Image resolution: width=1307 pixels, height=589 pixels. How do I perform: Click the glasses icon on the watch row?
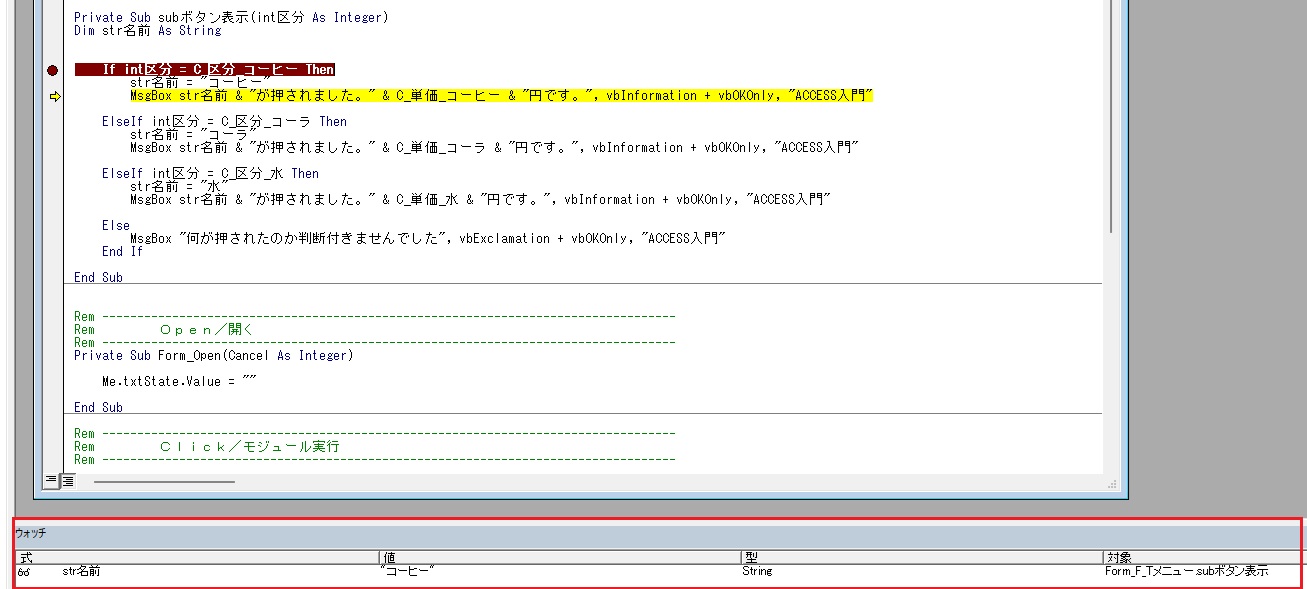[x=23, y=572]
